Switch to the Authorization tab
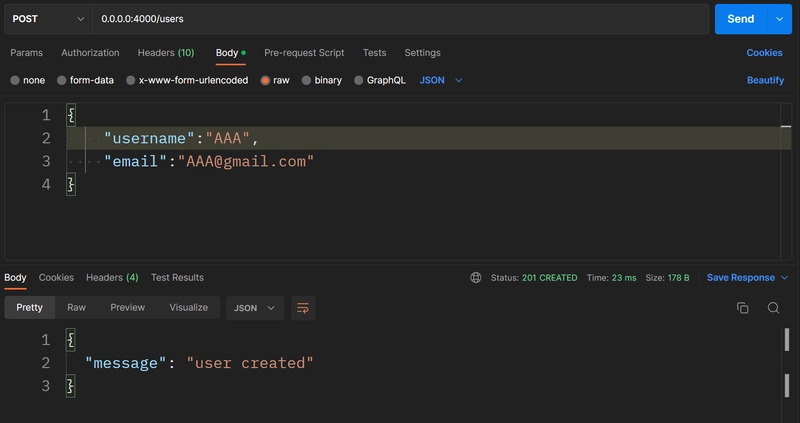 90,53
